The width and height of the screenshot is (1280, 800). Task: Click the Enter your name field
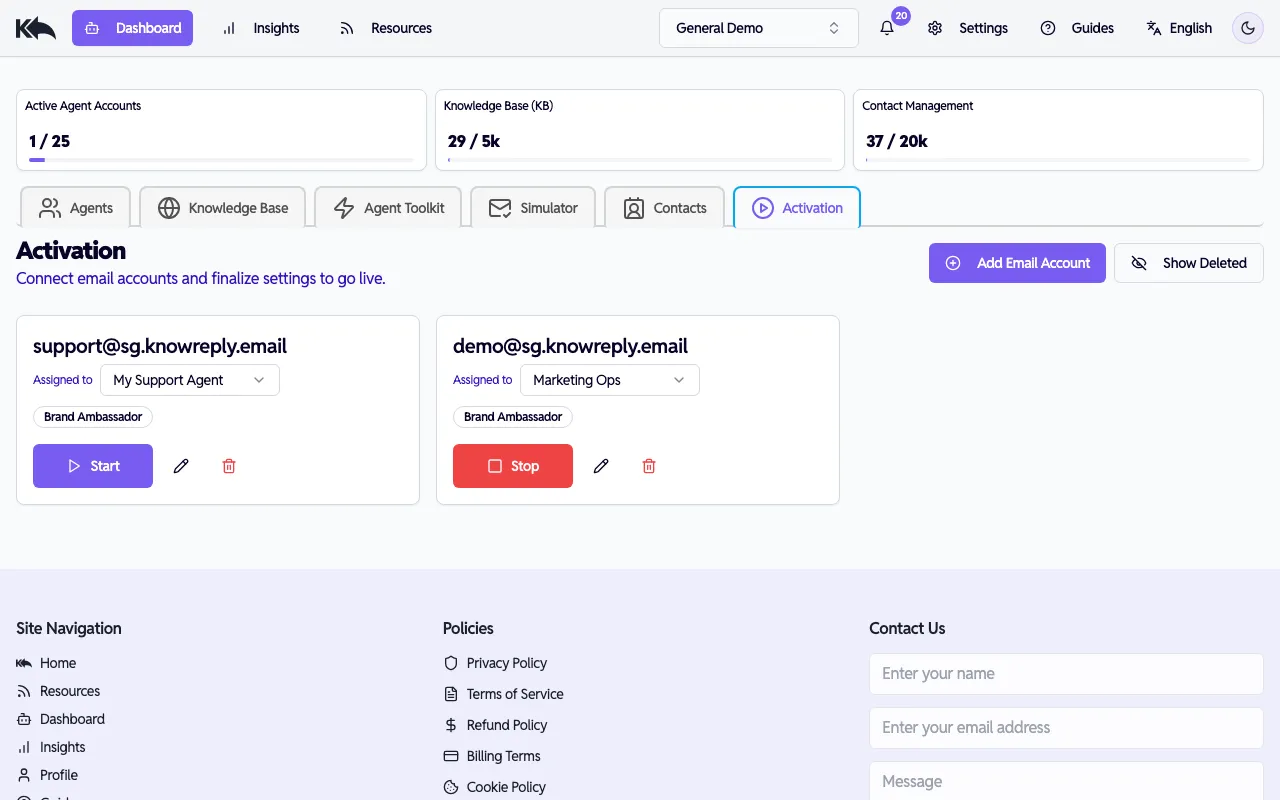(x=1066, y=674)
